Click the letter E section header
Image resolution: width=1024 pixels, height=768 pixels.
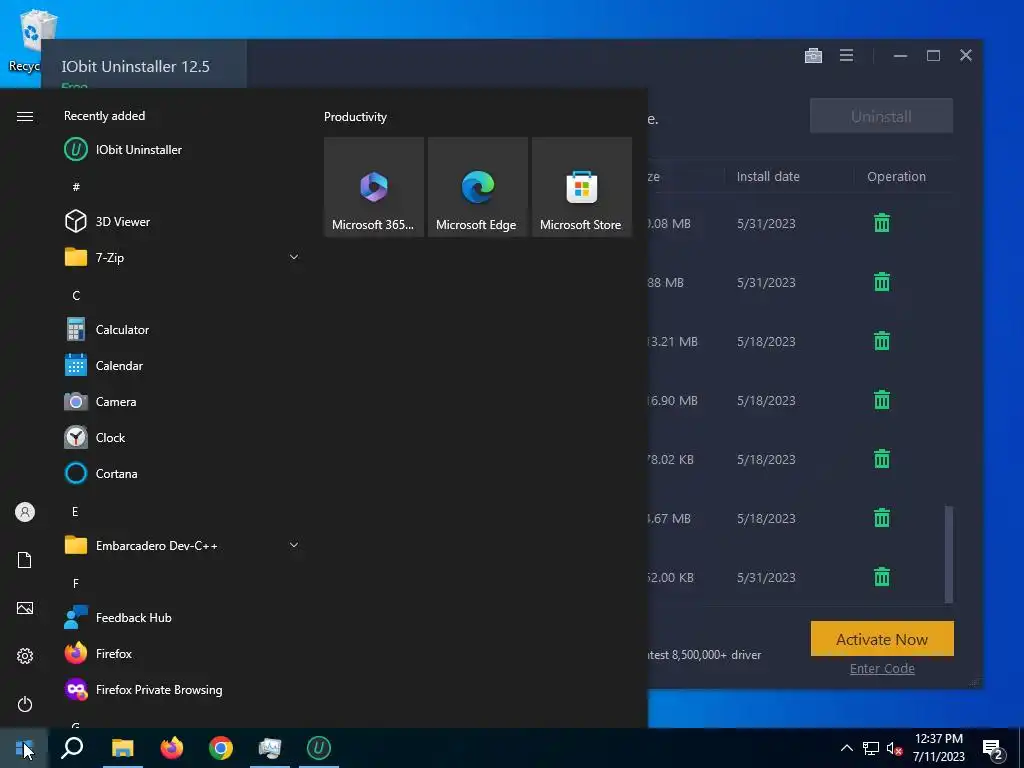click(75, 511)
